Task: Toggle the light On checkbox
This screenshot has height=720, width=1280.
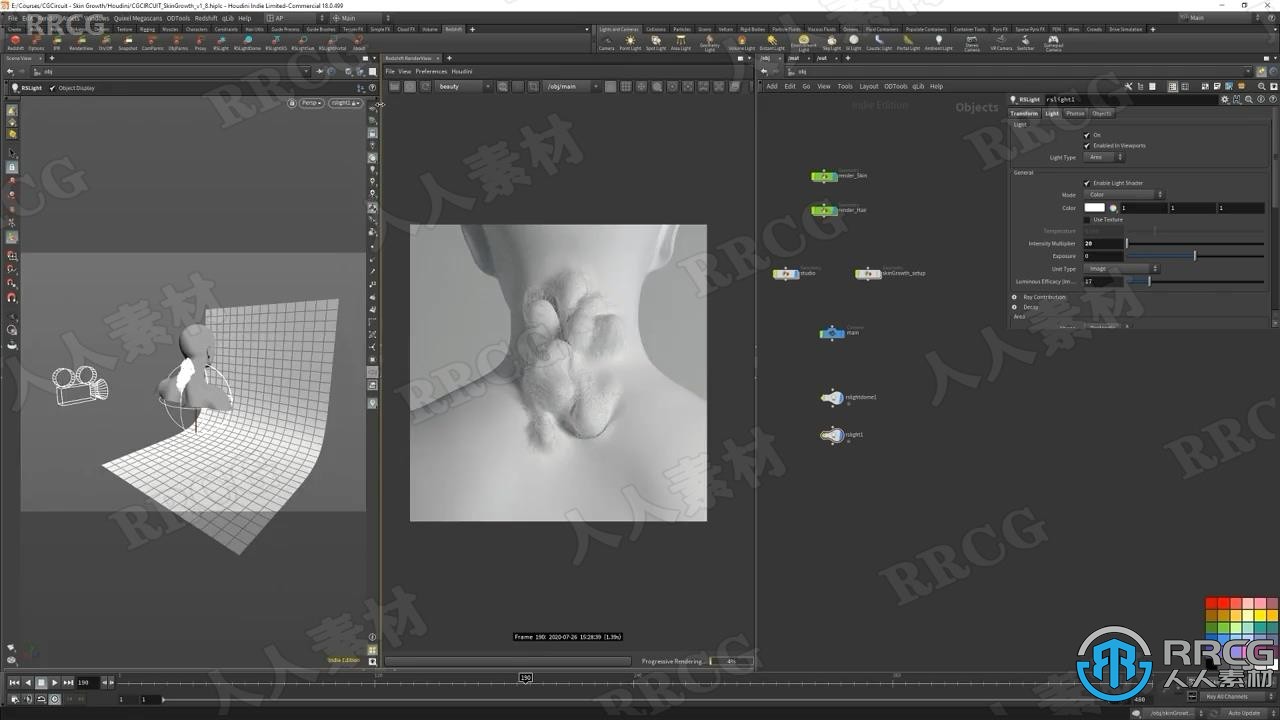Action: point(1087,135)
